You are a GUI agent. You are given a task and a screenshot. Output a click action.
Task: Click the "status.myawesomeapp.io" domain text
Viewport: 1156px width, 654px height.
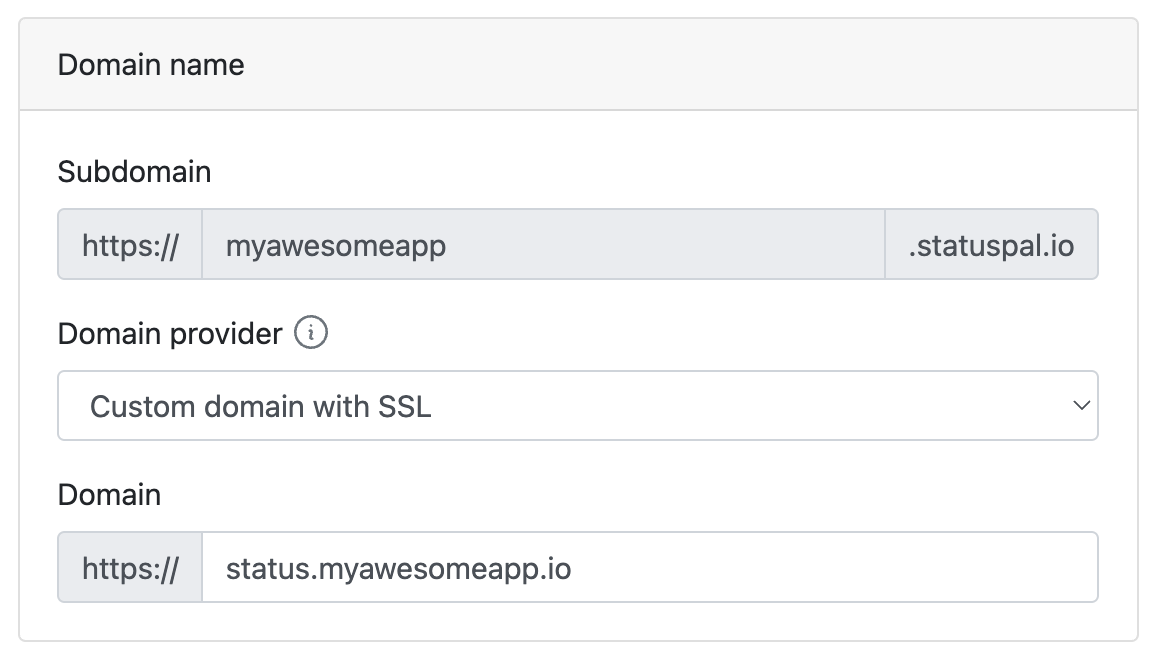pos(398,568)
